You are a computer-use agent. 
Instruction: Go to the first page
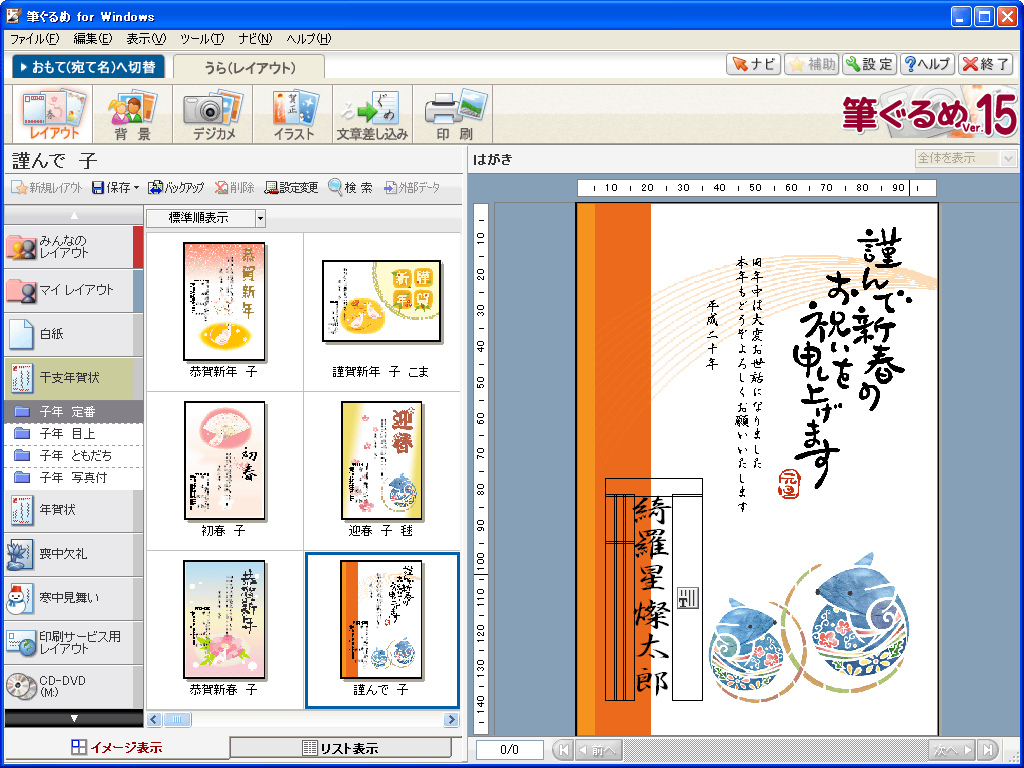click(564, 750)
